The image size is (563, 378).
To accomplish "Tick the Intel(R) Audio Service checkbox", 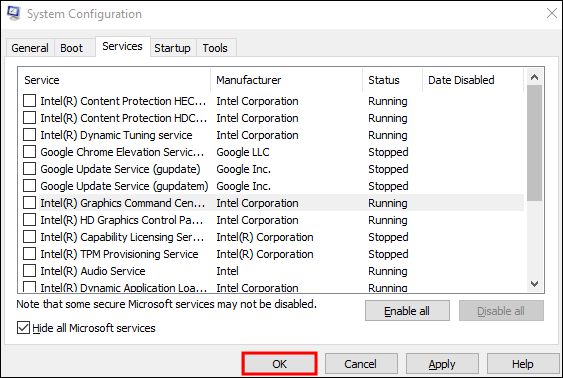I will (x=29, y=271).
